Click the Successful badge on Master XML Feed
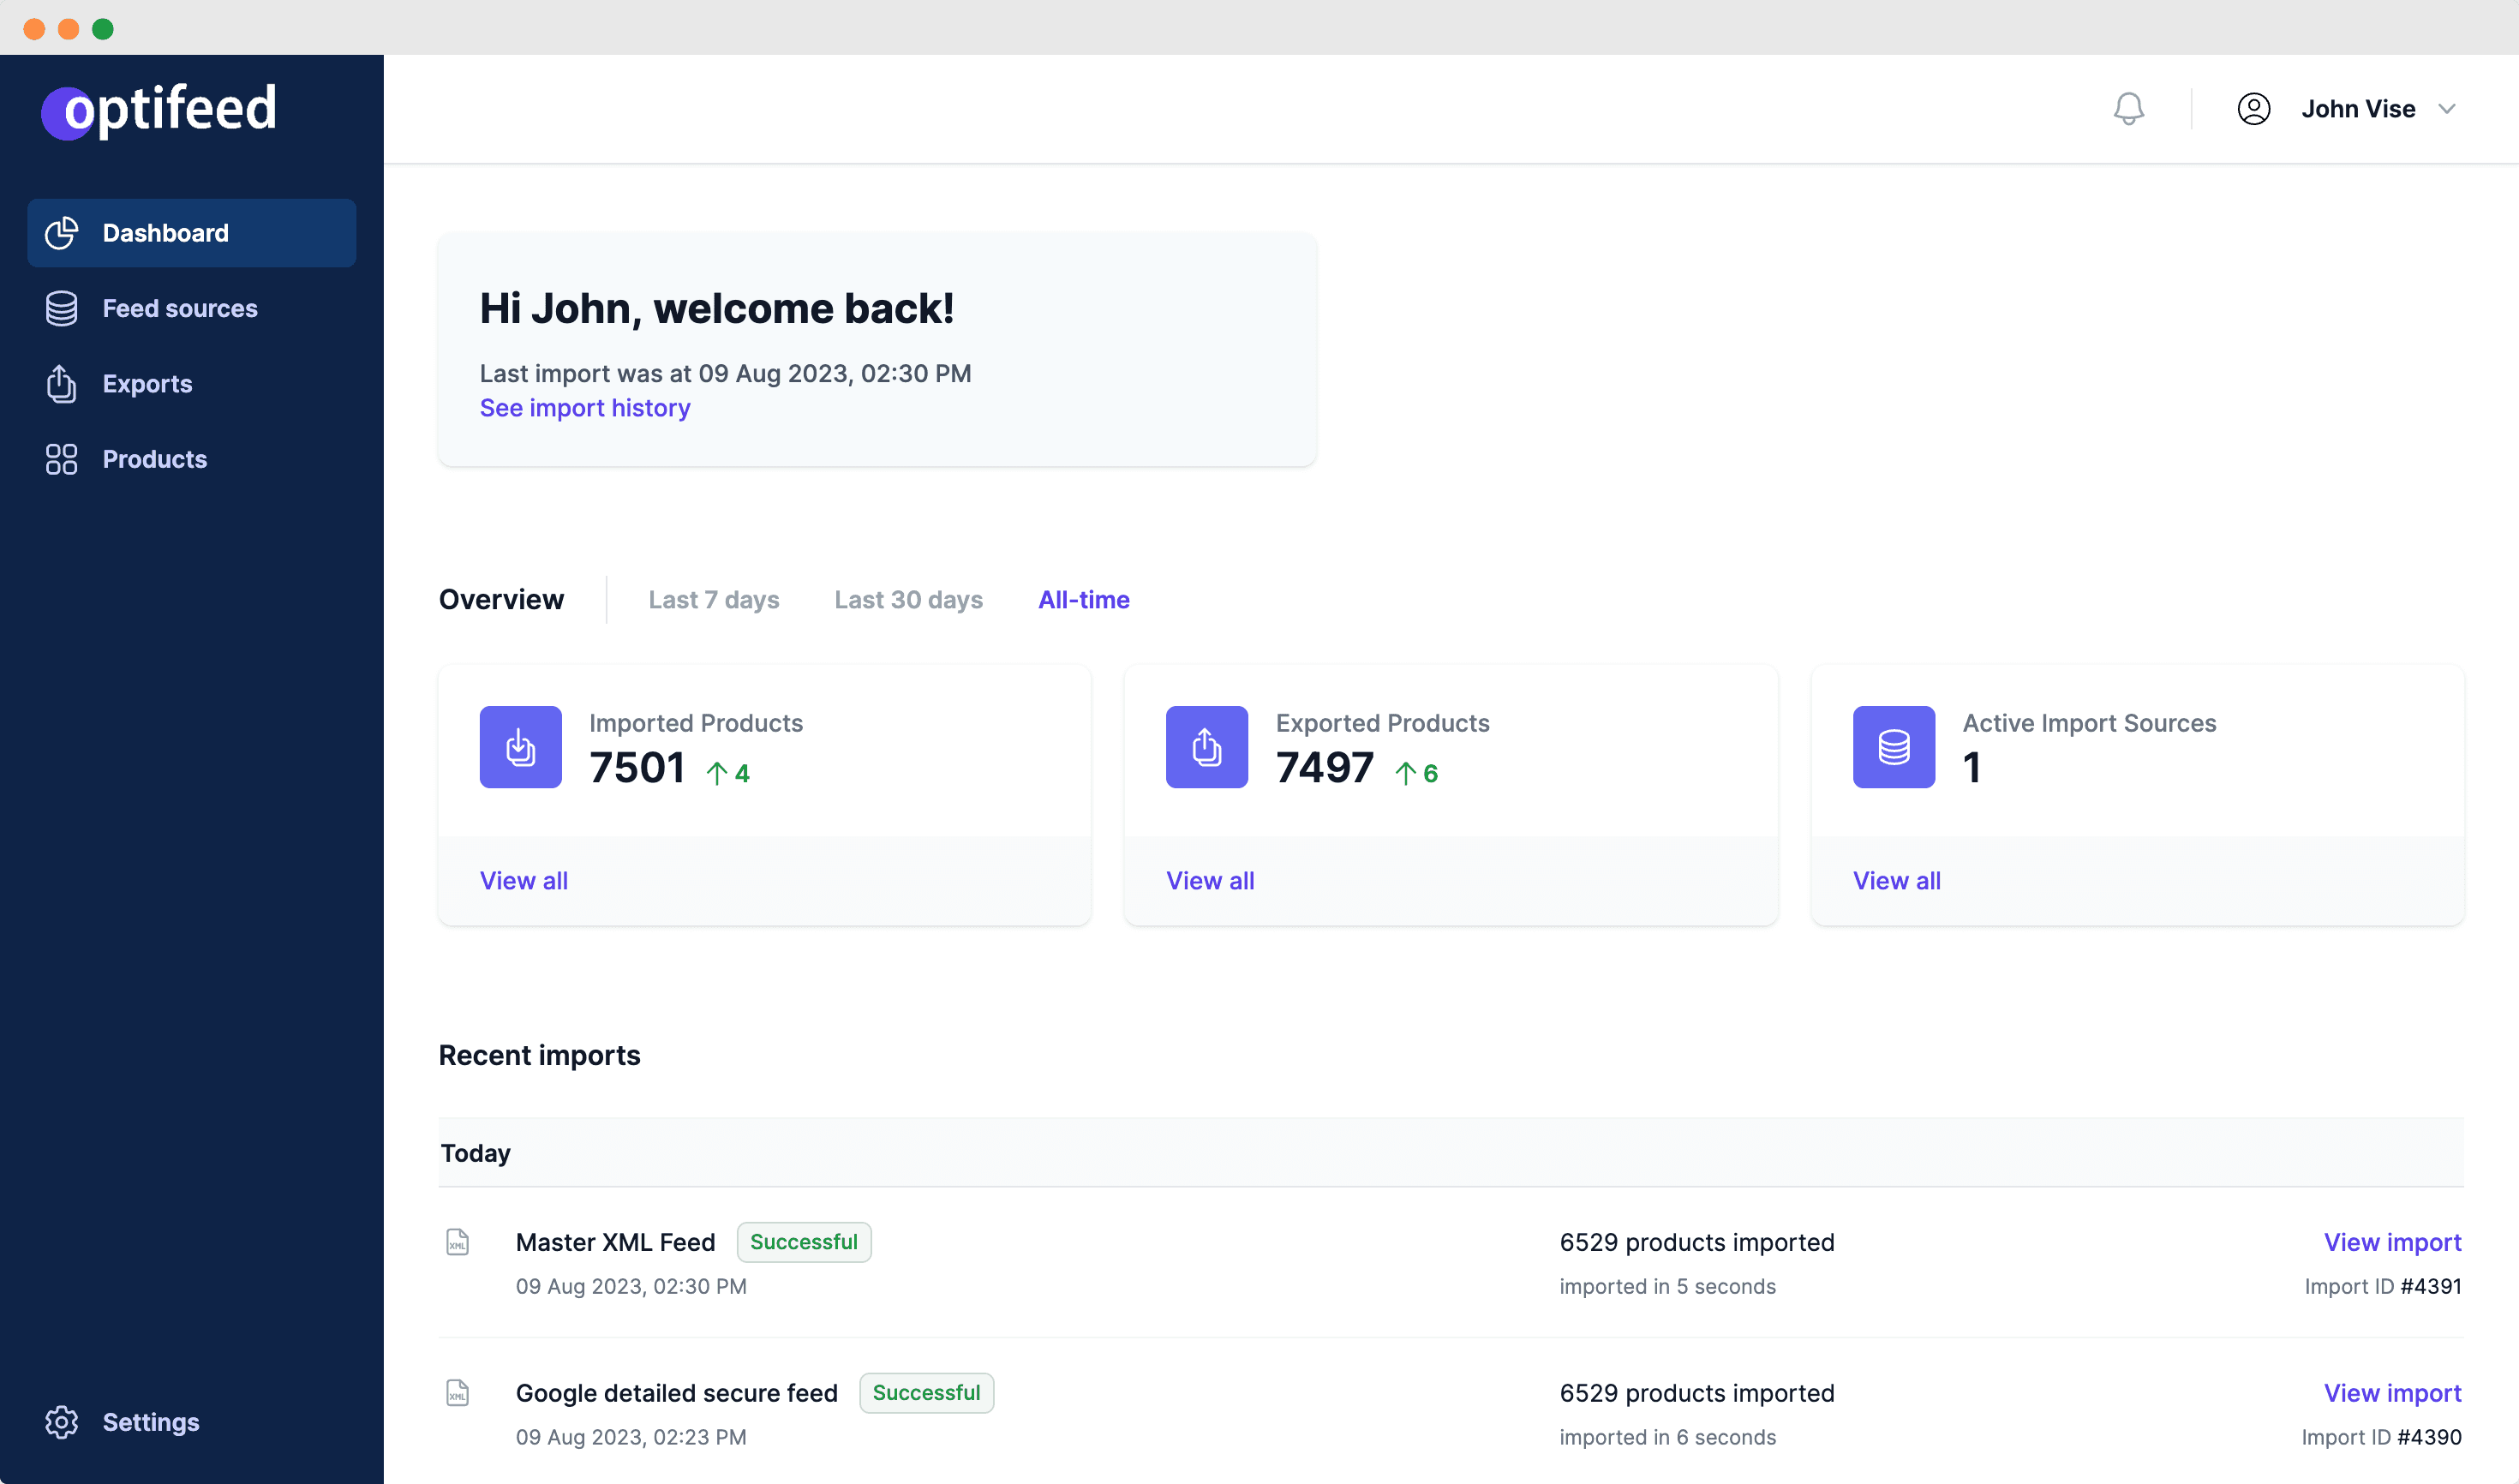Image resolution: width=2519 pixels, height=1484 pixels. 803,1242
